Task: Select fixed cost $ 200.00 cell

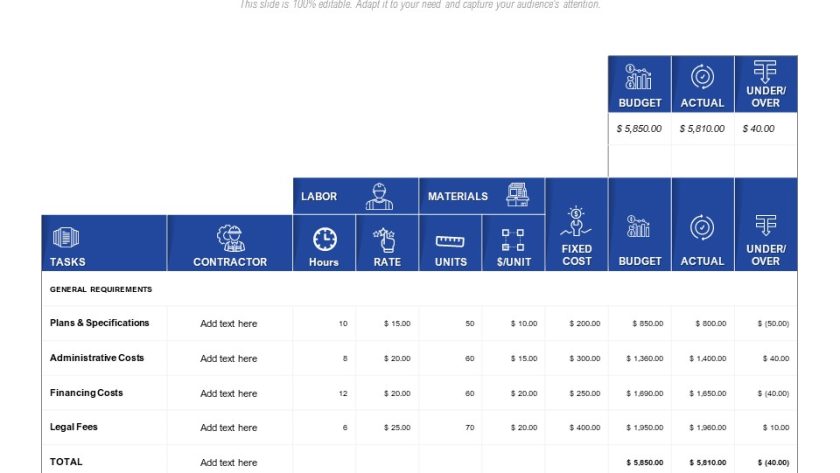Action: coord(584,324)
